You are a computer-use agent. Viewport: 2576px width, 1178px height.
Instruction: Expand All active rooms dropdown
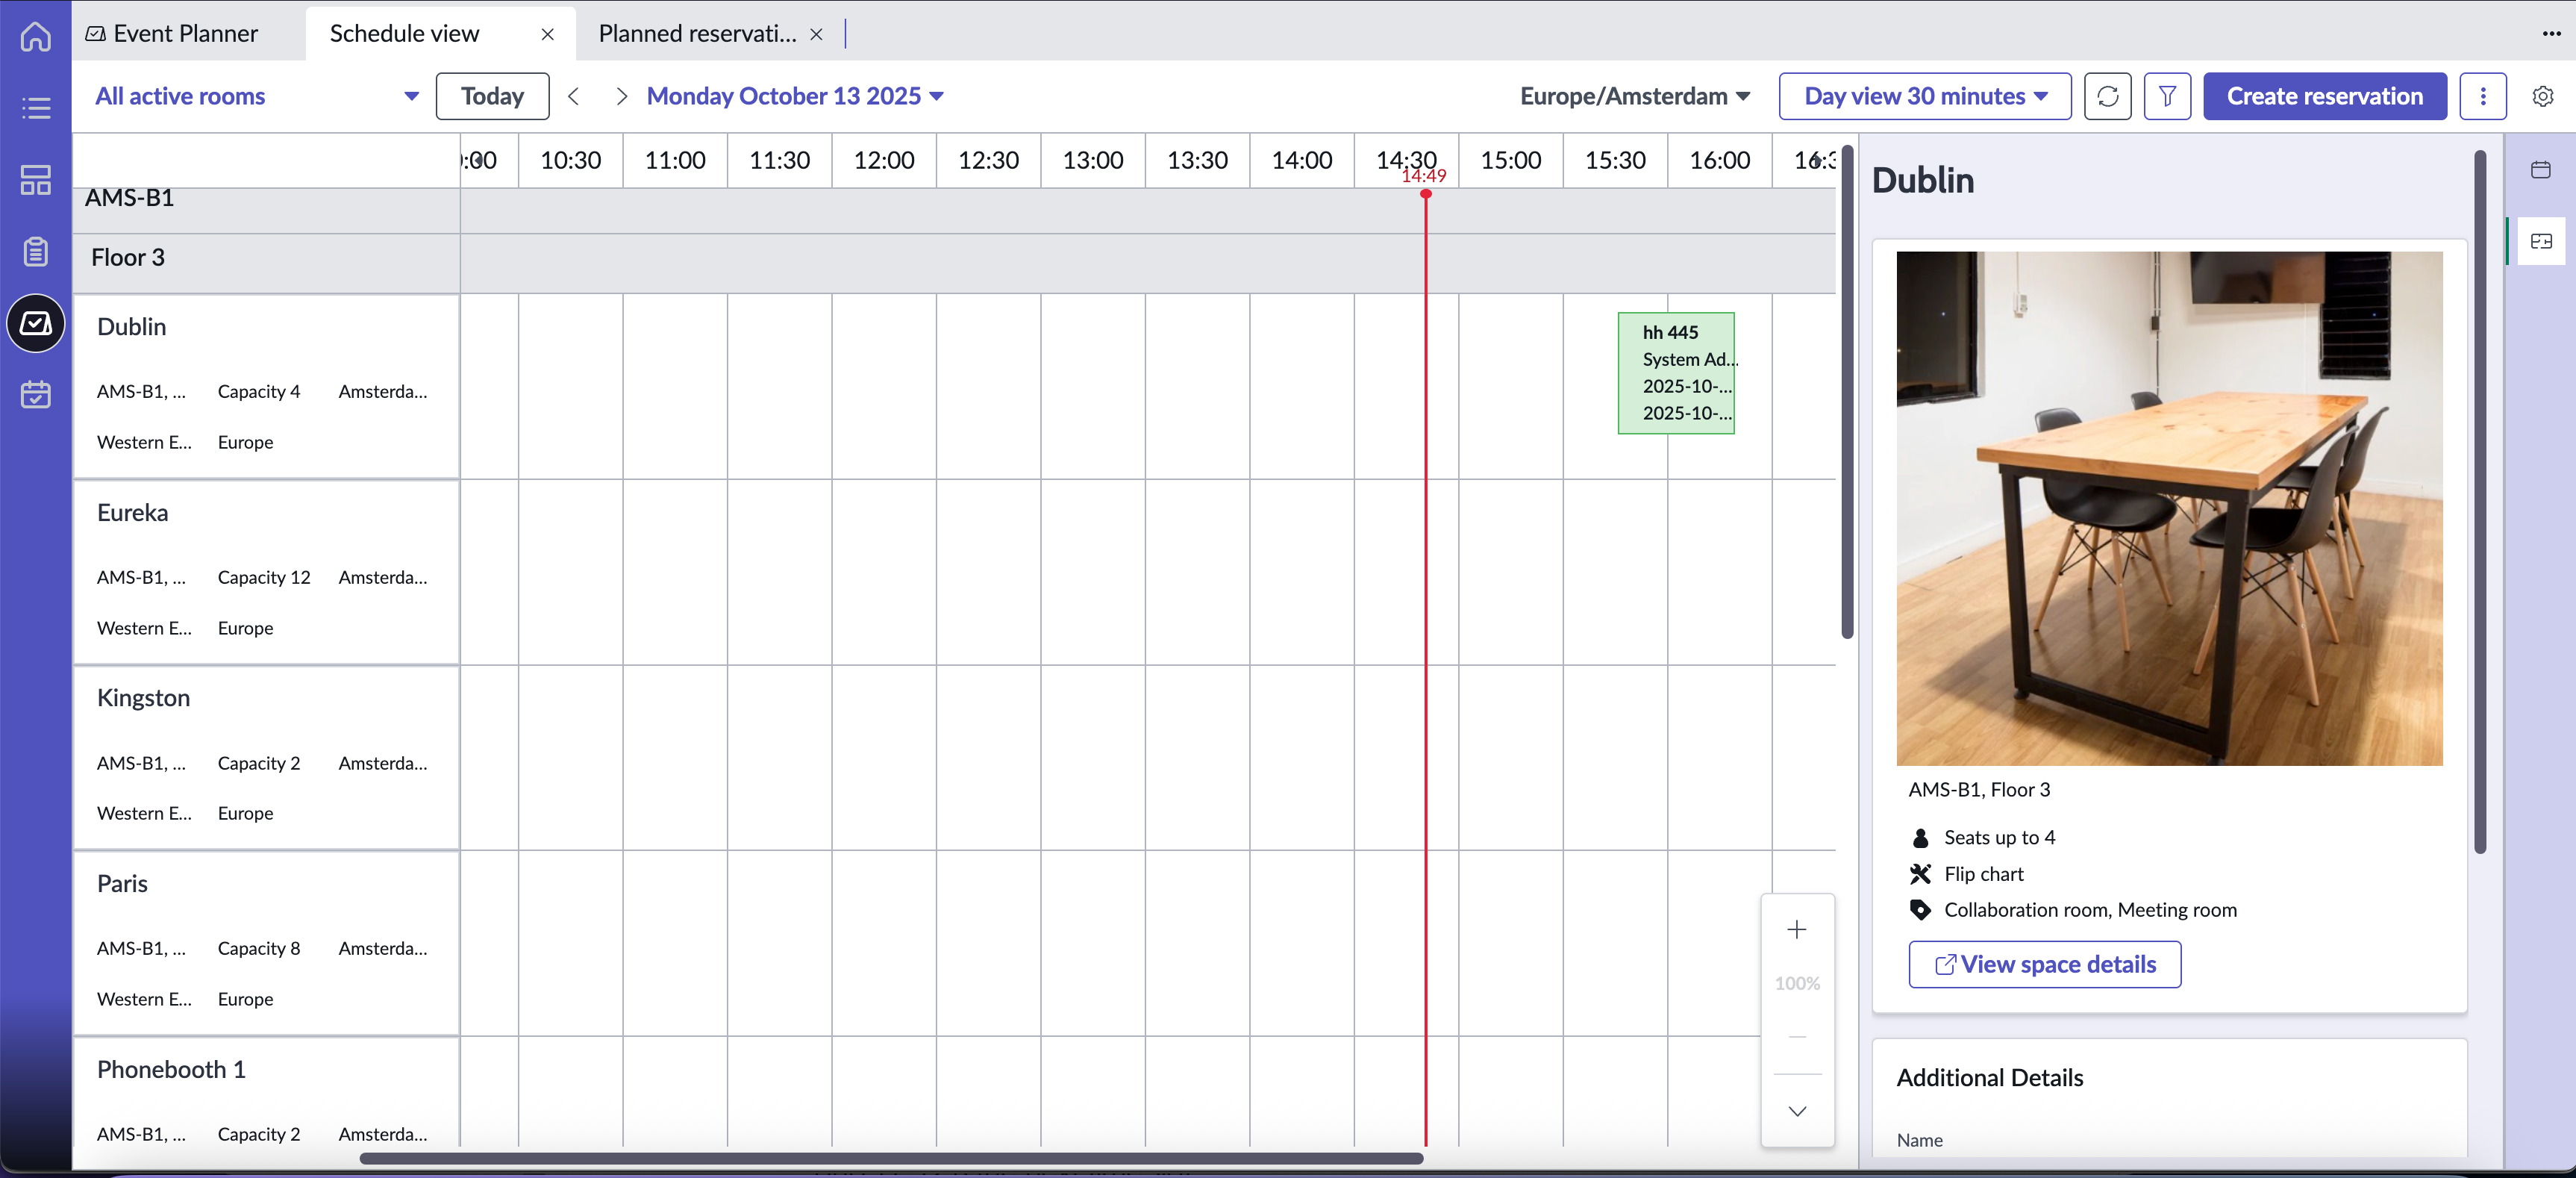[257, 96]
